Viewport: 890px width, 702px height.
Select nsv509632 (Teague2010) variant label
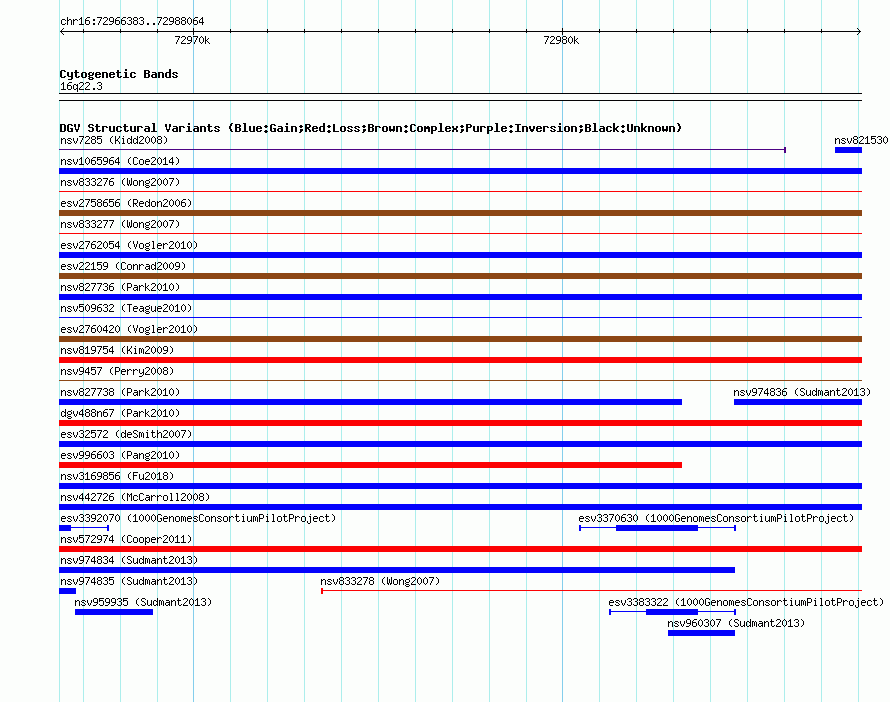pyautogui.click(x=126, y=308)
